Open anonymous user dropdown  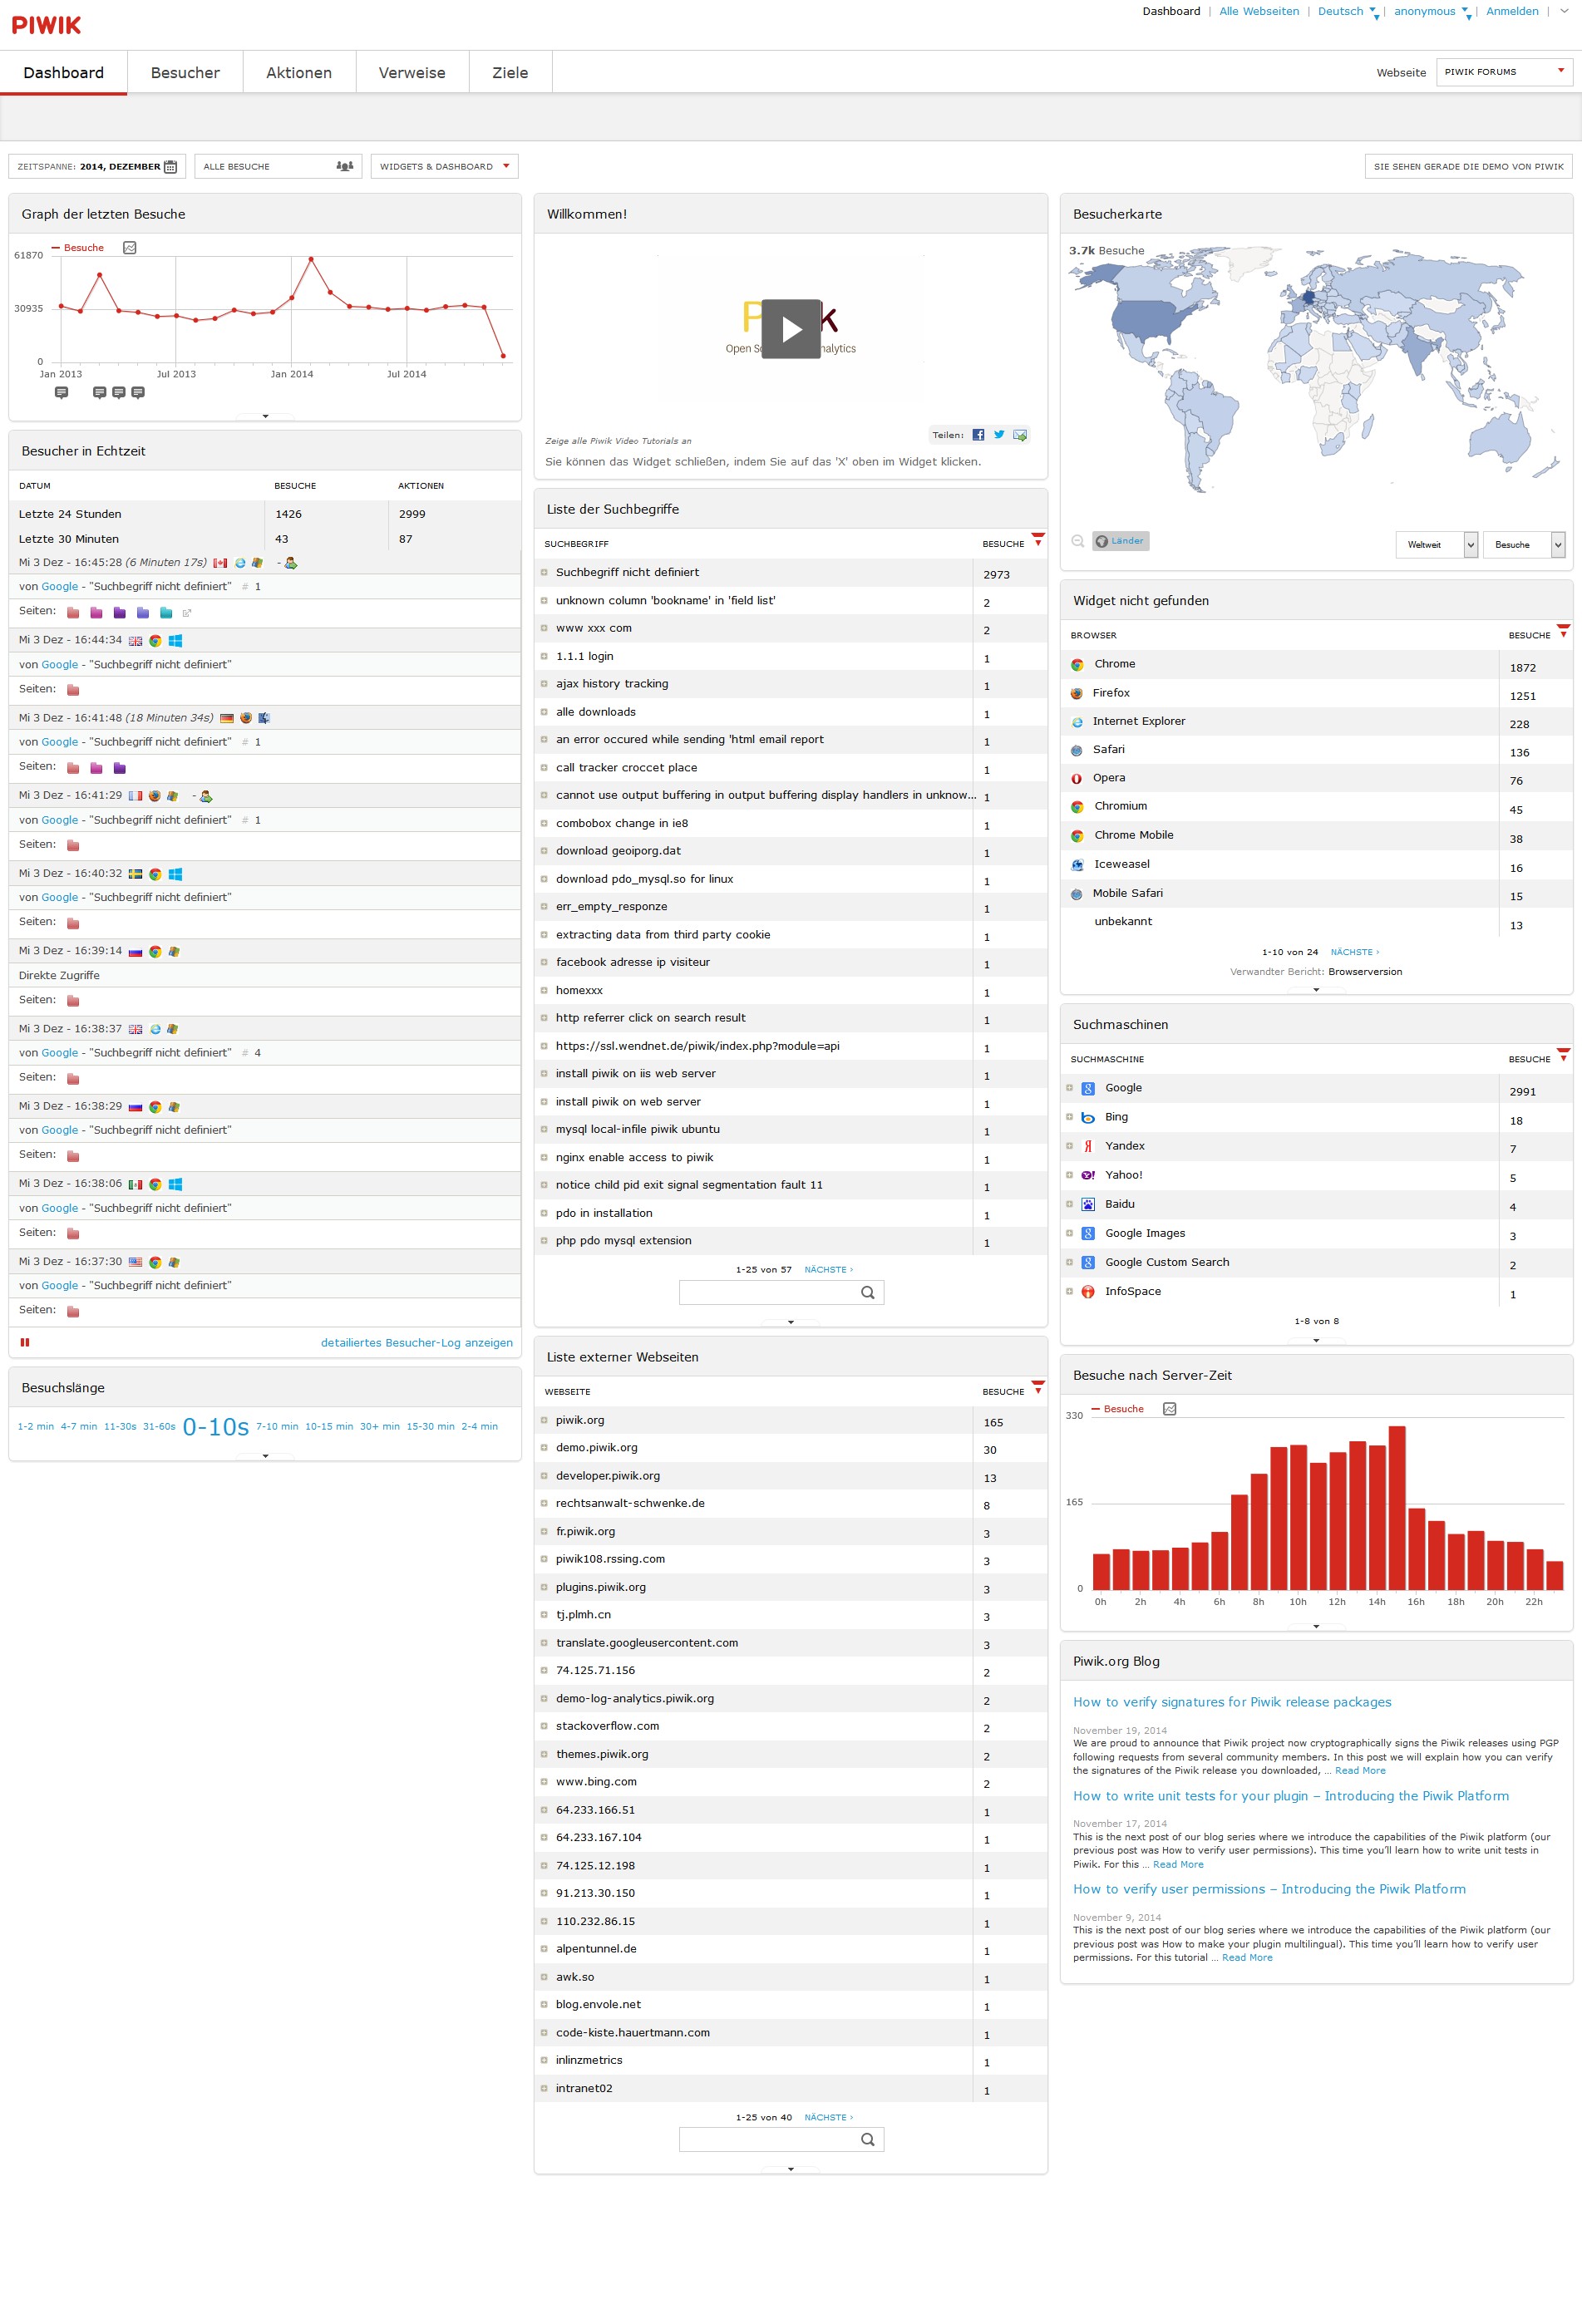[x=1431, y=12]
